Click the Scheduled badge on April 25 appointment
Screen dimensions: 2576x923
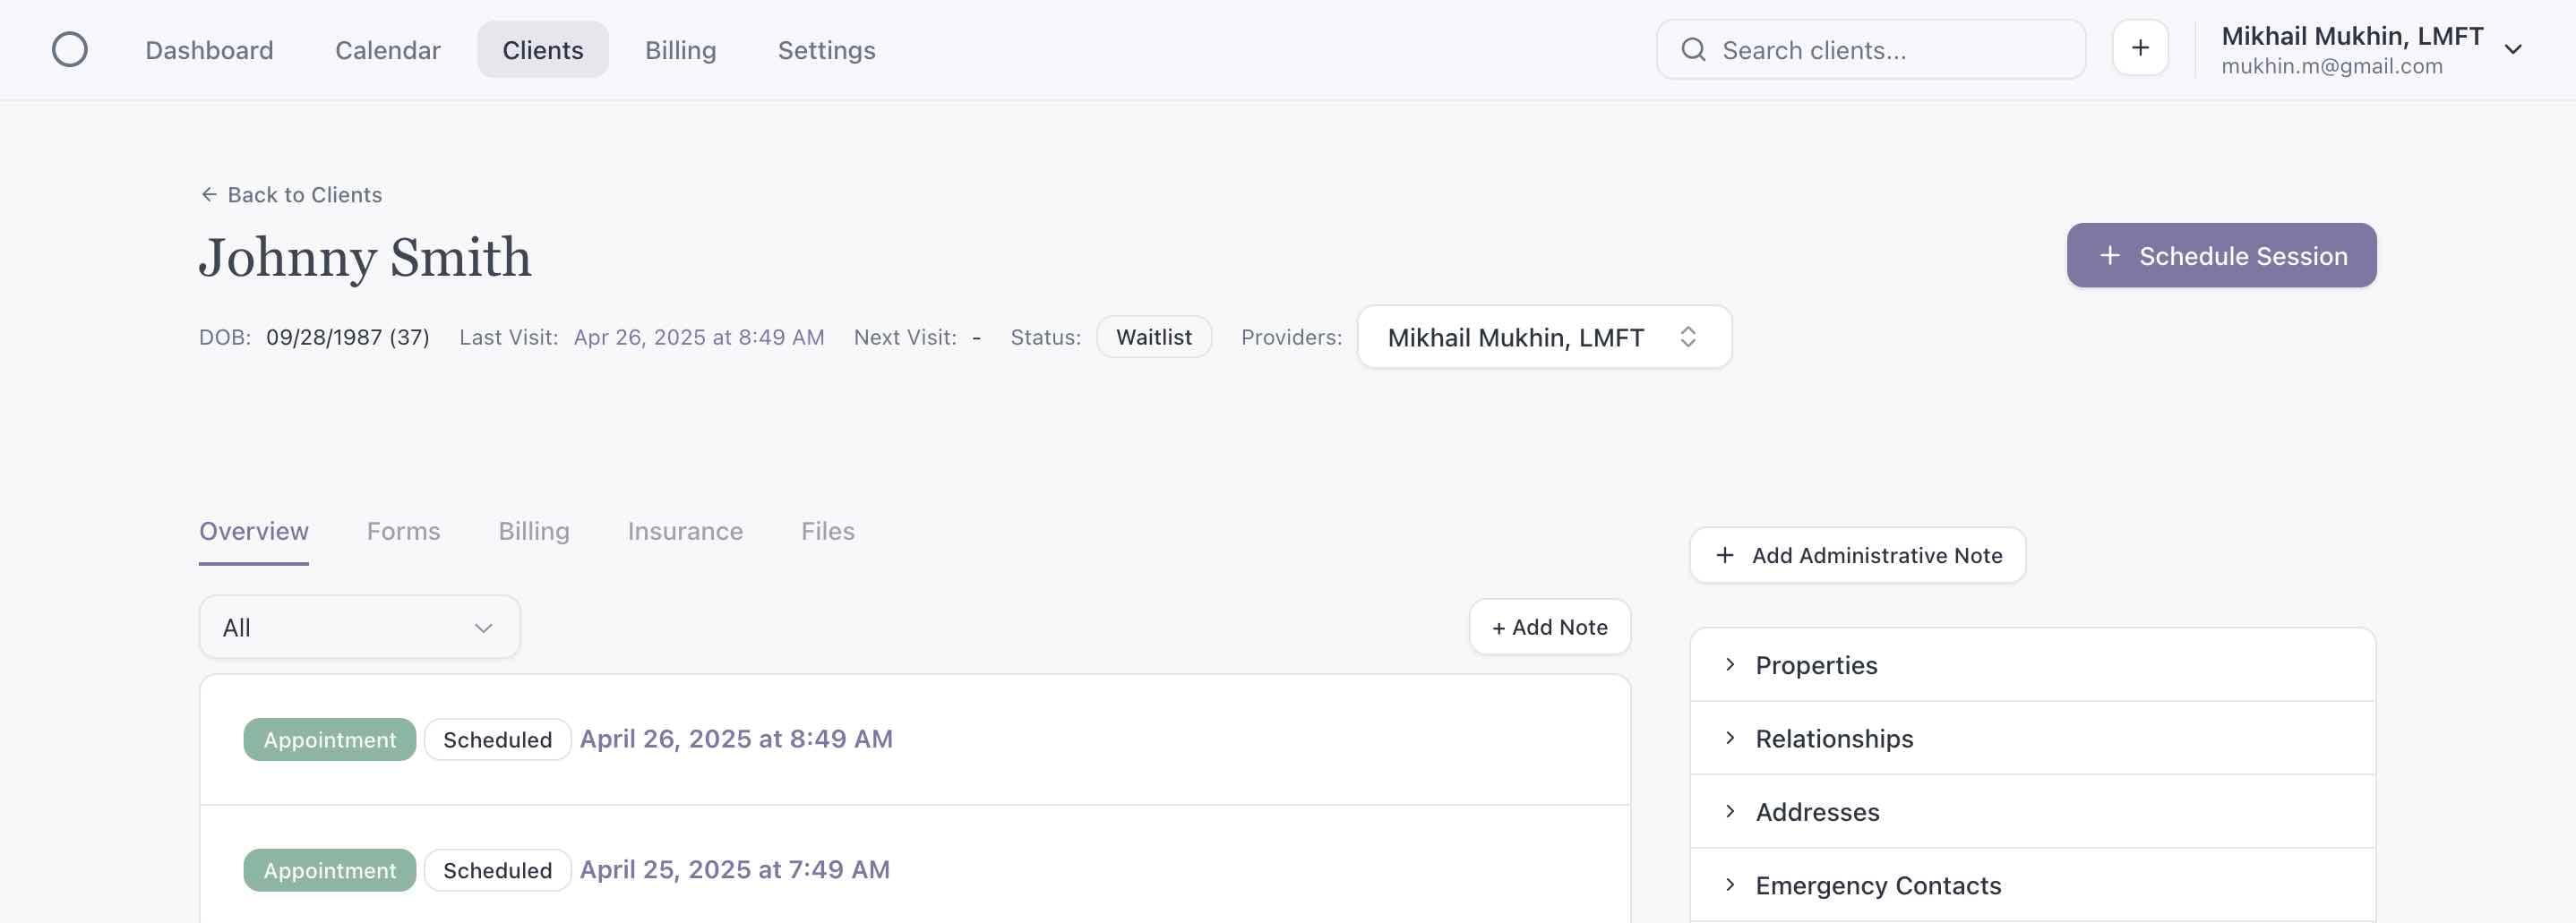(x=497, y=870)
